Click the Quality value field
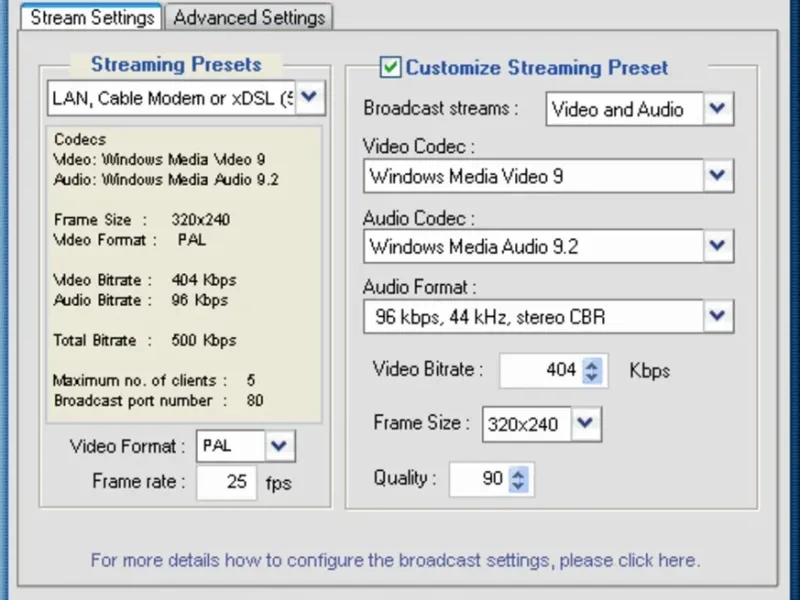800x600 pixels. [x=480, y=479]
